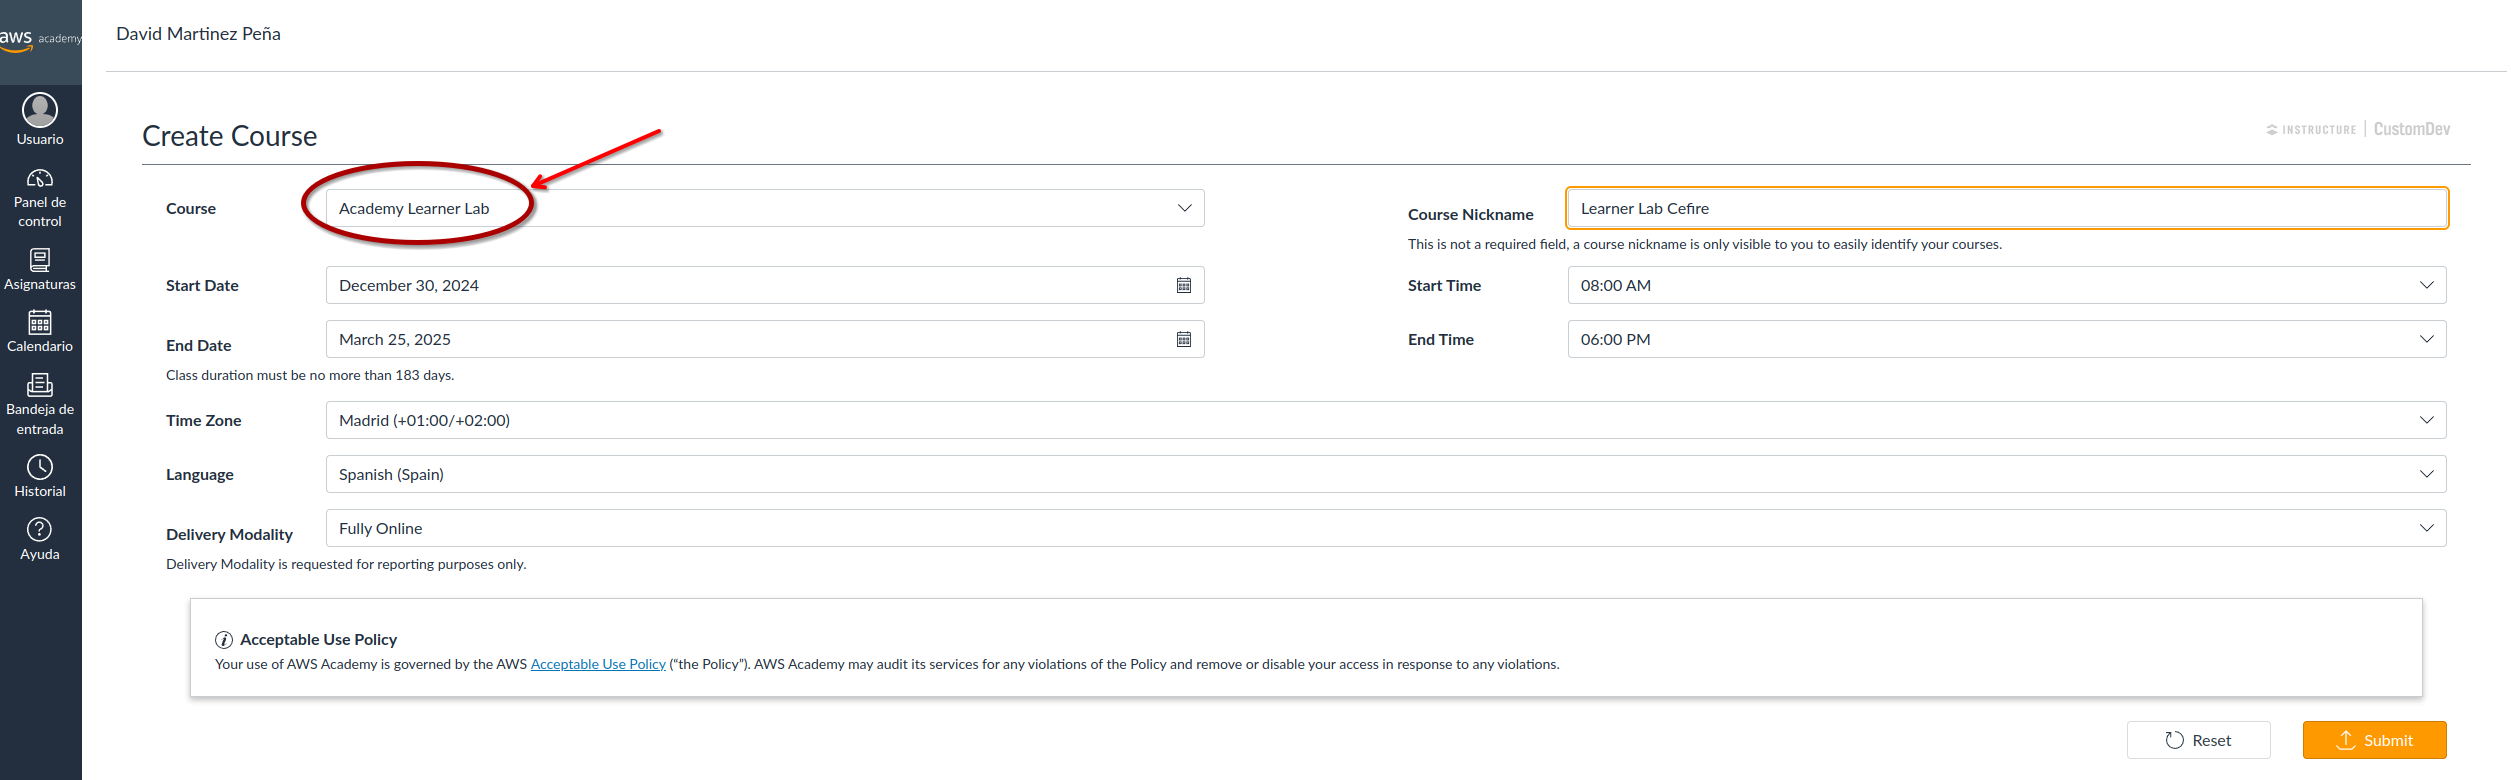The width and height of the screenshot is (2511, 780).
Task: Go to Panel de control dashboard
Action: (x=40, y=179)
